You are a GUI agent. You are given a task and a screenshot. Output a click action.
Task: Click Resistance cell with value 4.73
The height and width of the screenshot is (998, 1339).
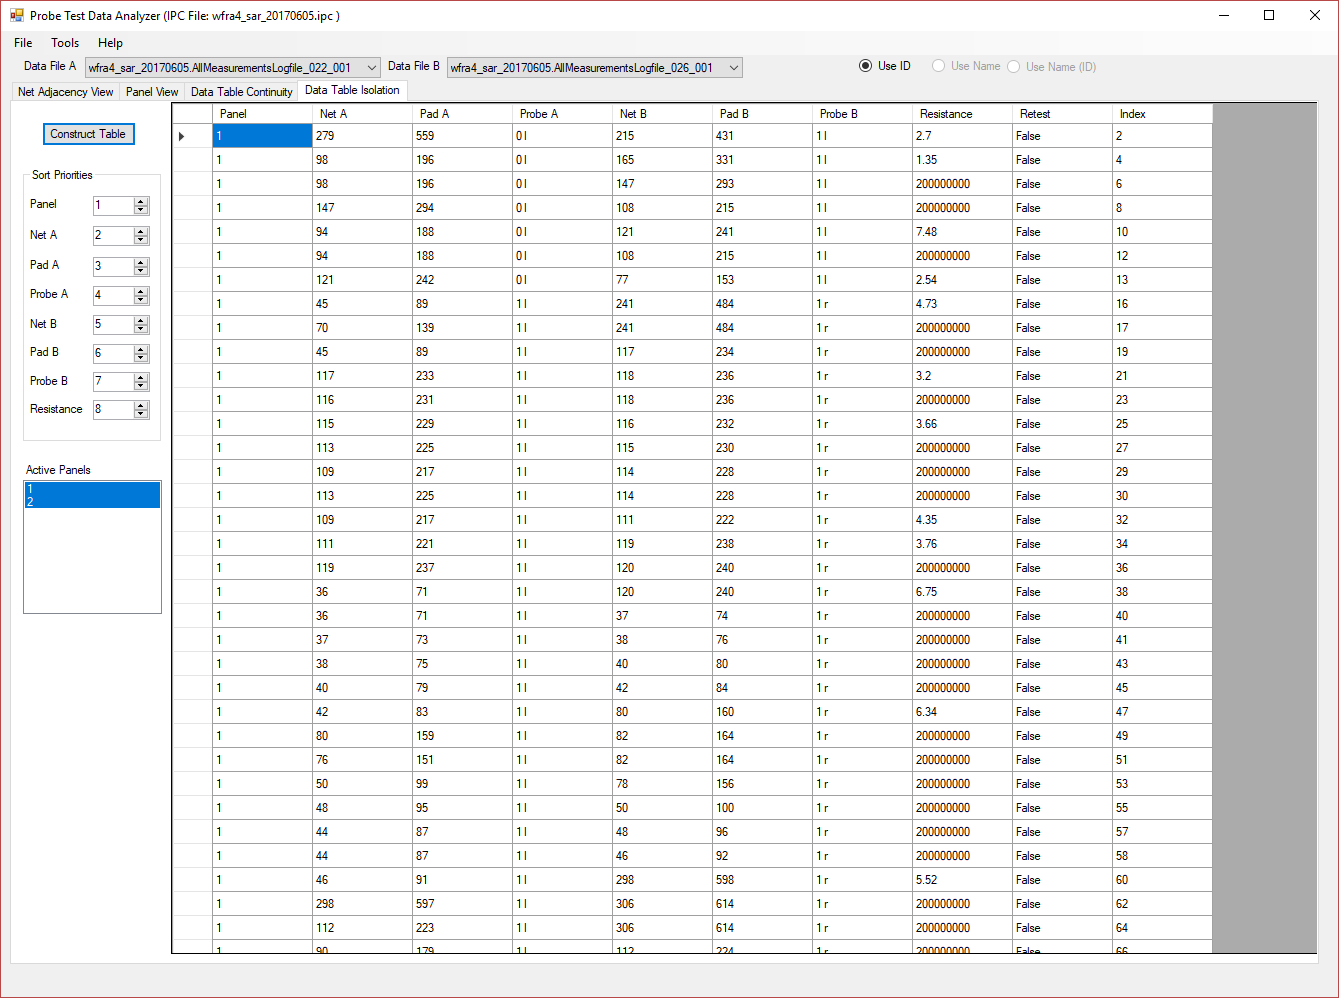click(x=962, y=304)
